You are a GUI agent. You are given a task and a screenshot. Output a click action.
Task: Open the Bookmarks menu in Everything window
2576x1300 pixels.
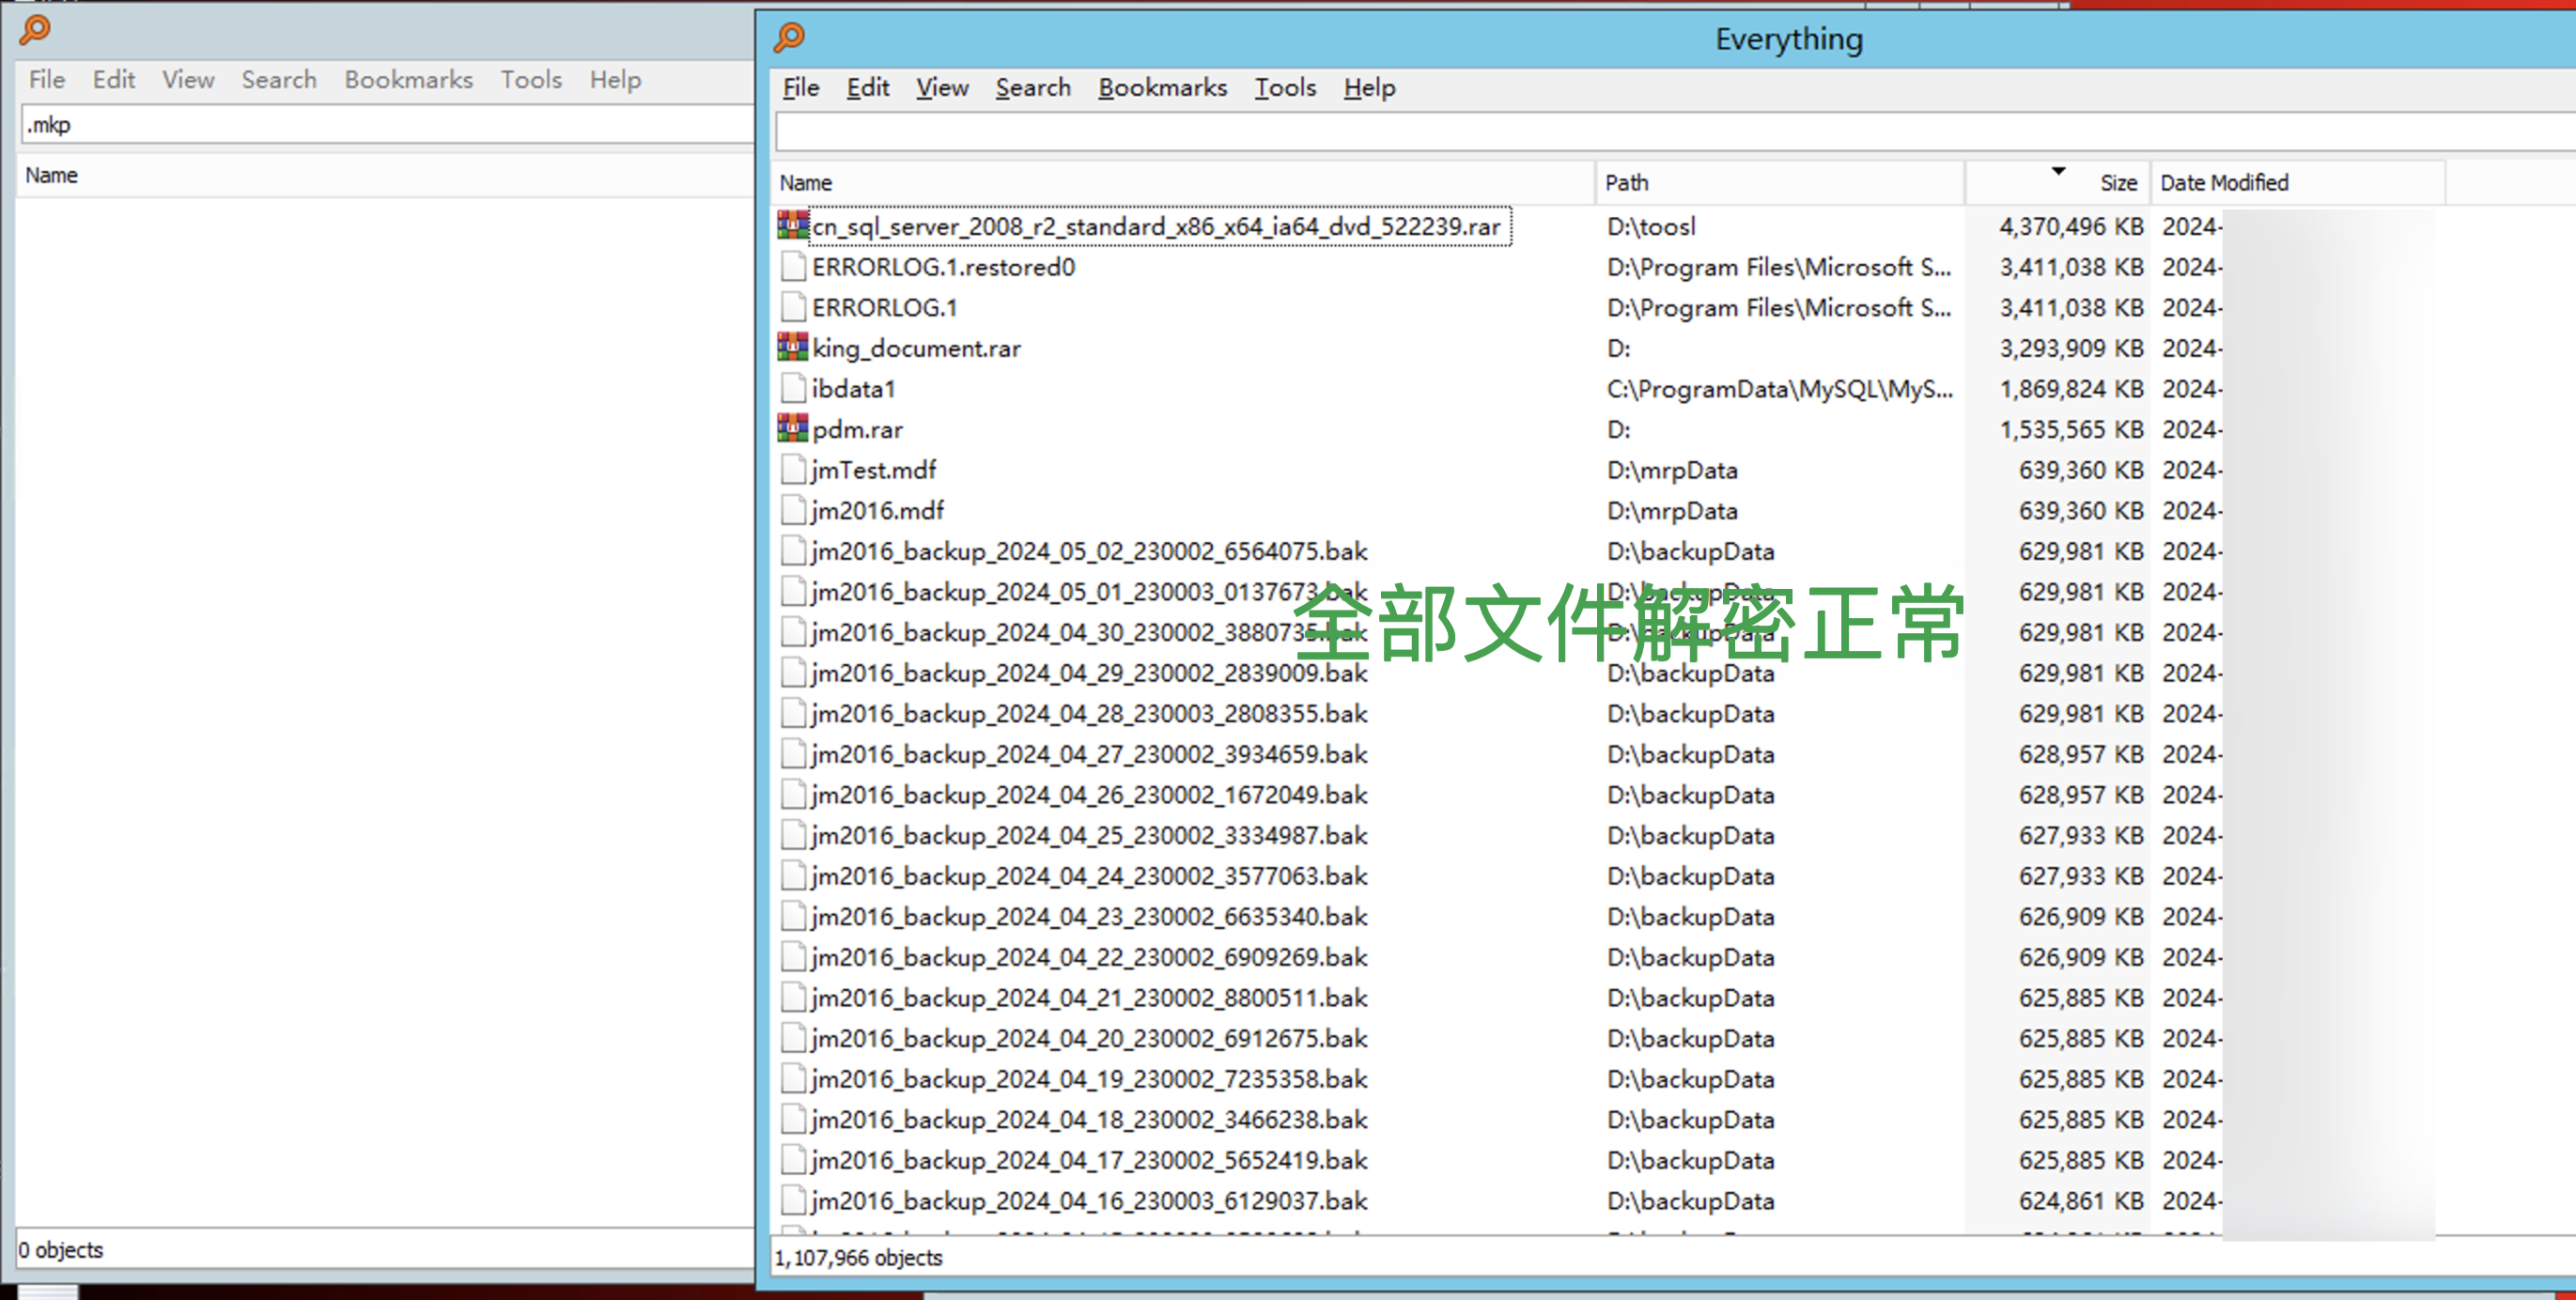click(x=1162, y=88)
